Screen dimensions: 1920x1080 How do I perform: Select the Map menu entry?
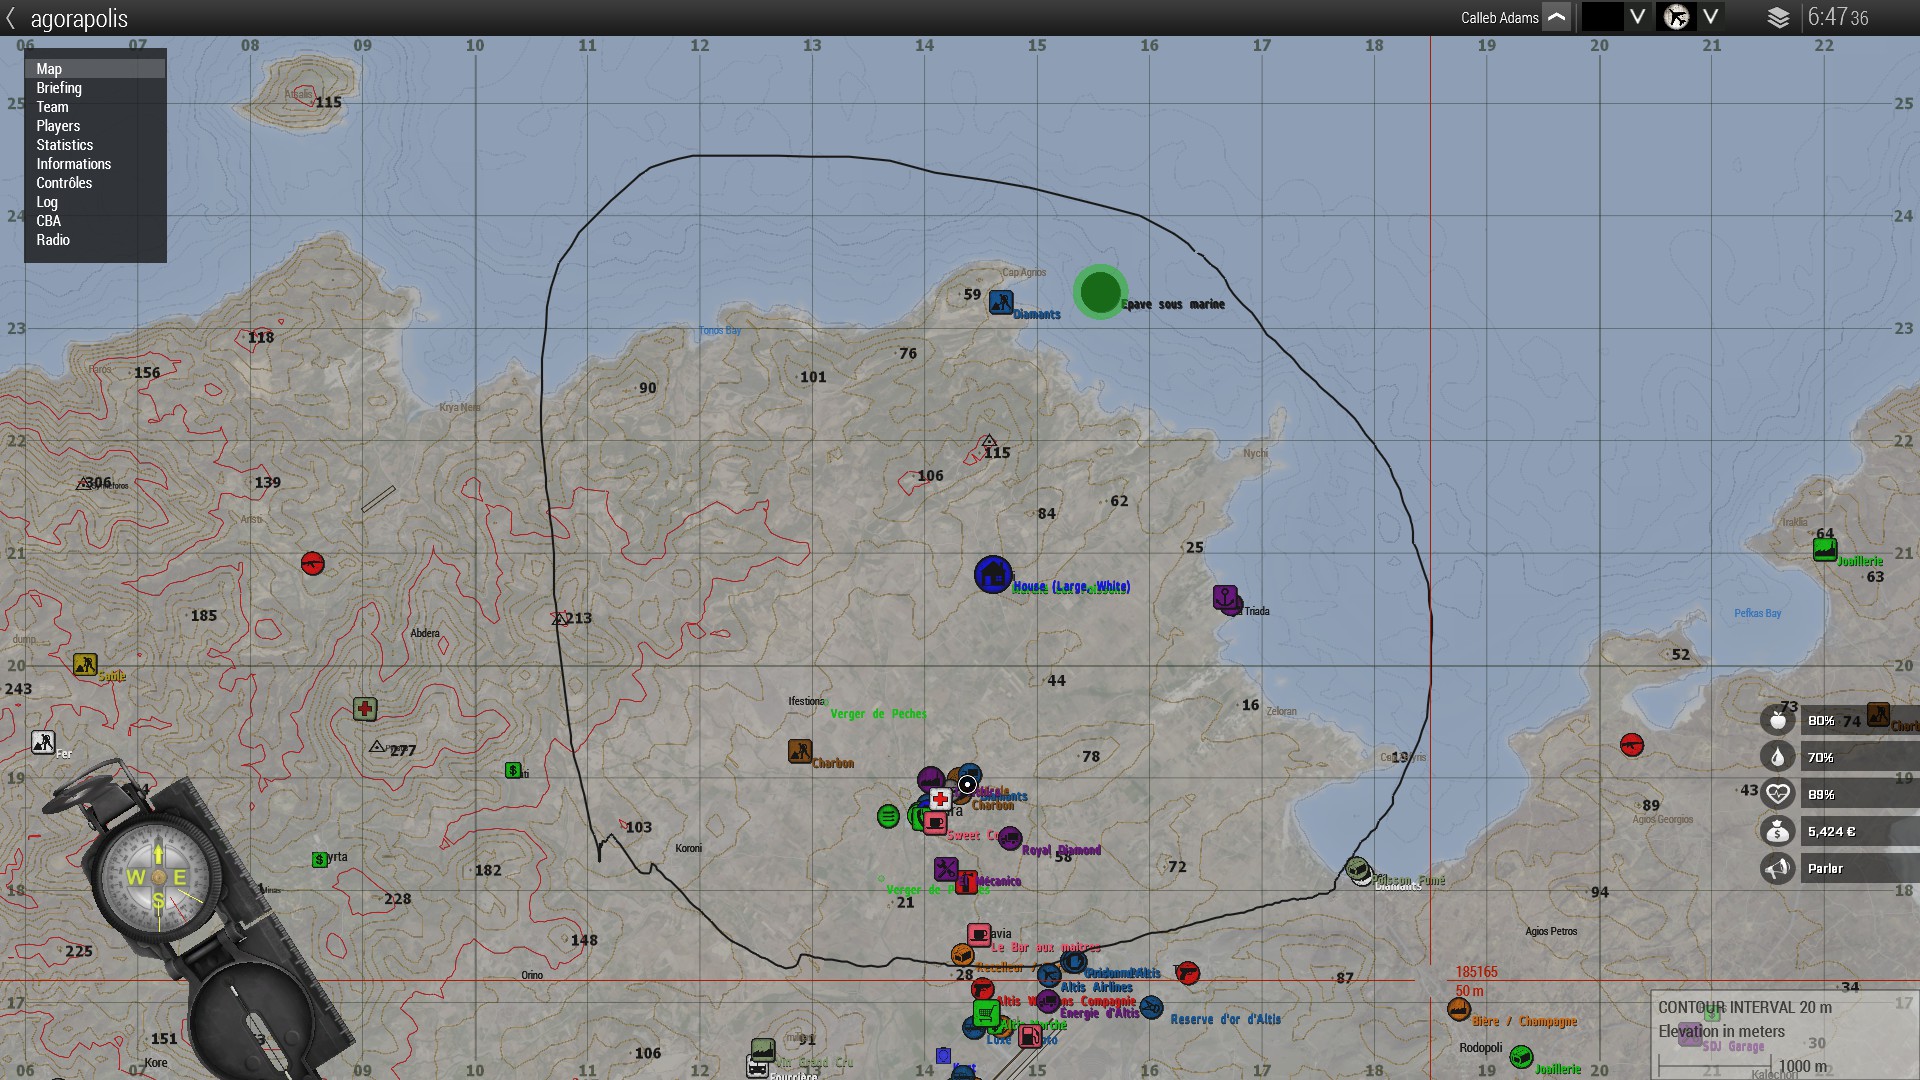coord(95,69)
